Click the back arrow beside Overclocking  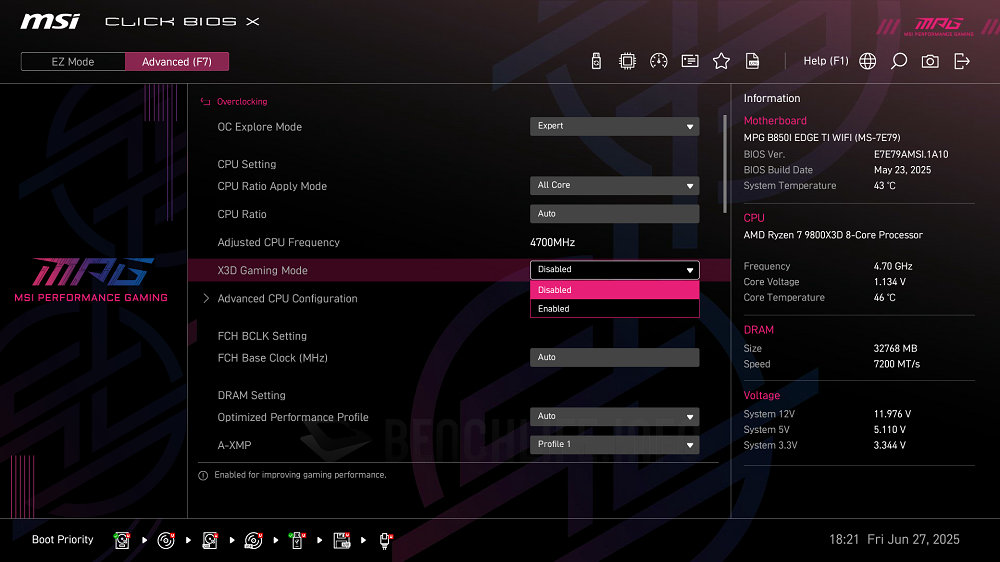point(205,101)
